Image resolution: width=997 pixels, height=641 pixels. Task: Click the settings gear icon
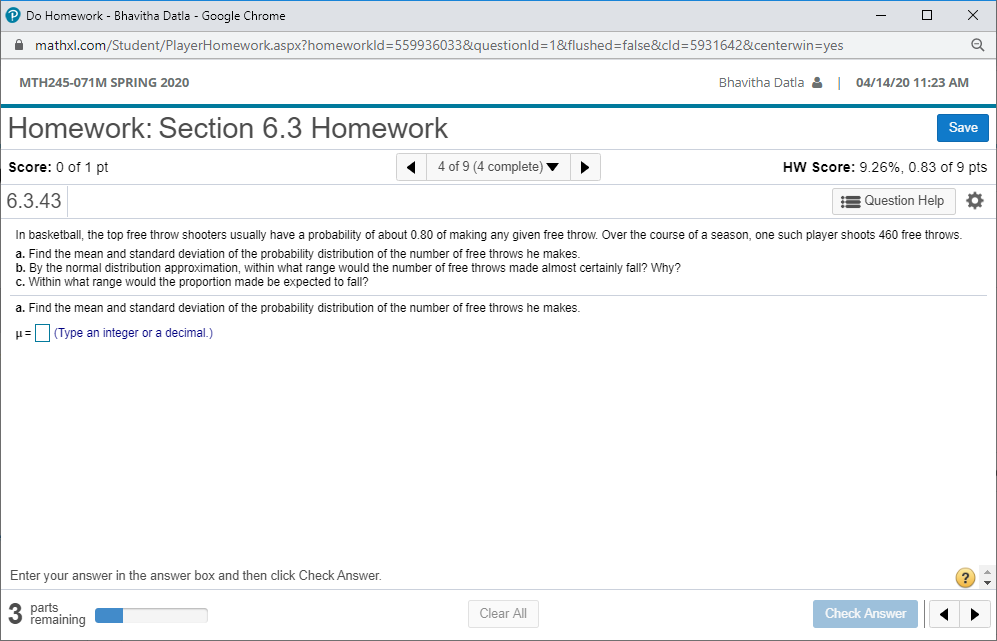click(x=975, y=201)
